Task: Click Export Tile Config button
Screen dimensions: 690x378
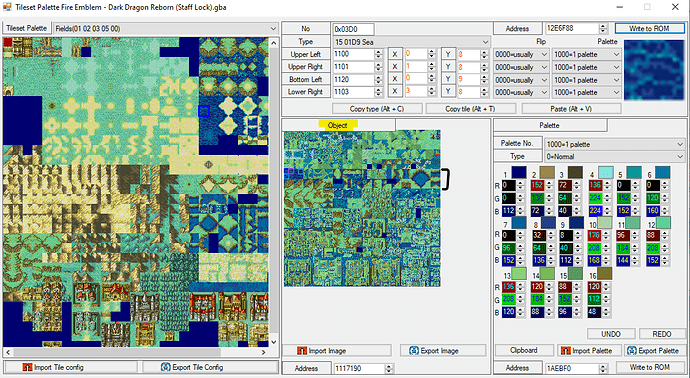Action: (x=210, y=367)
